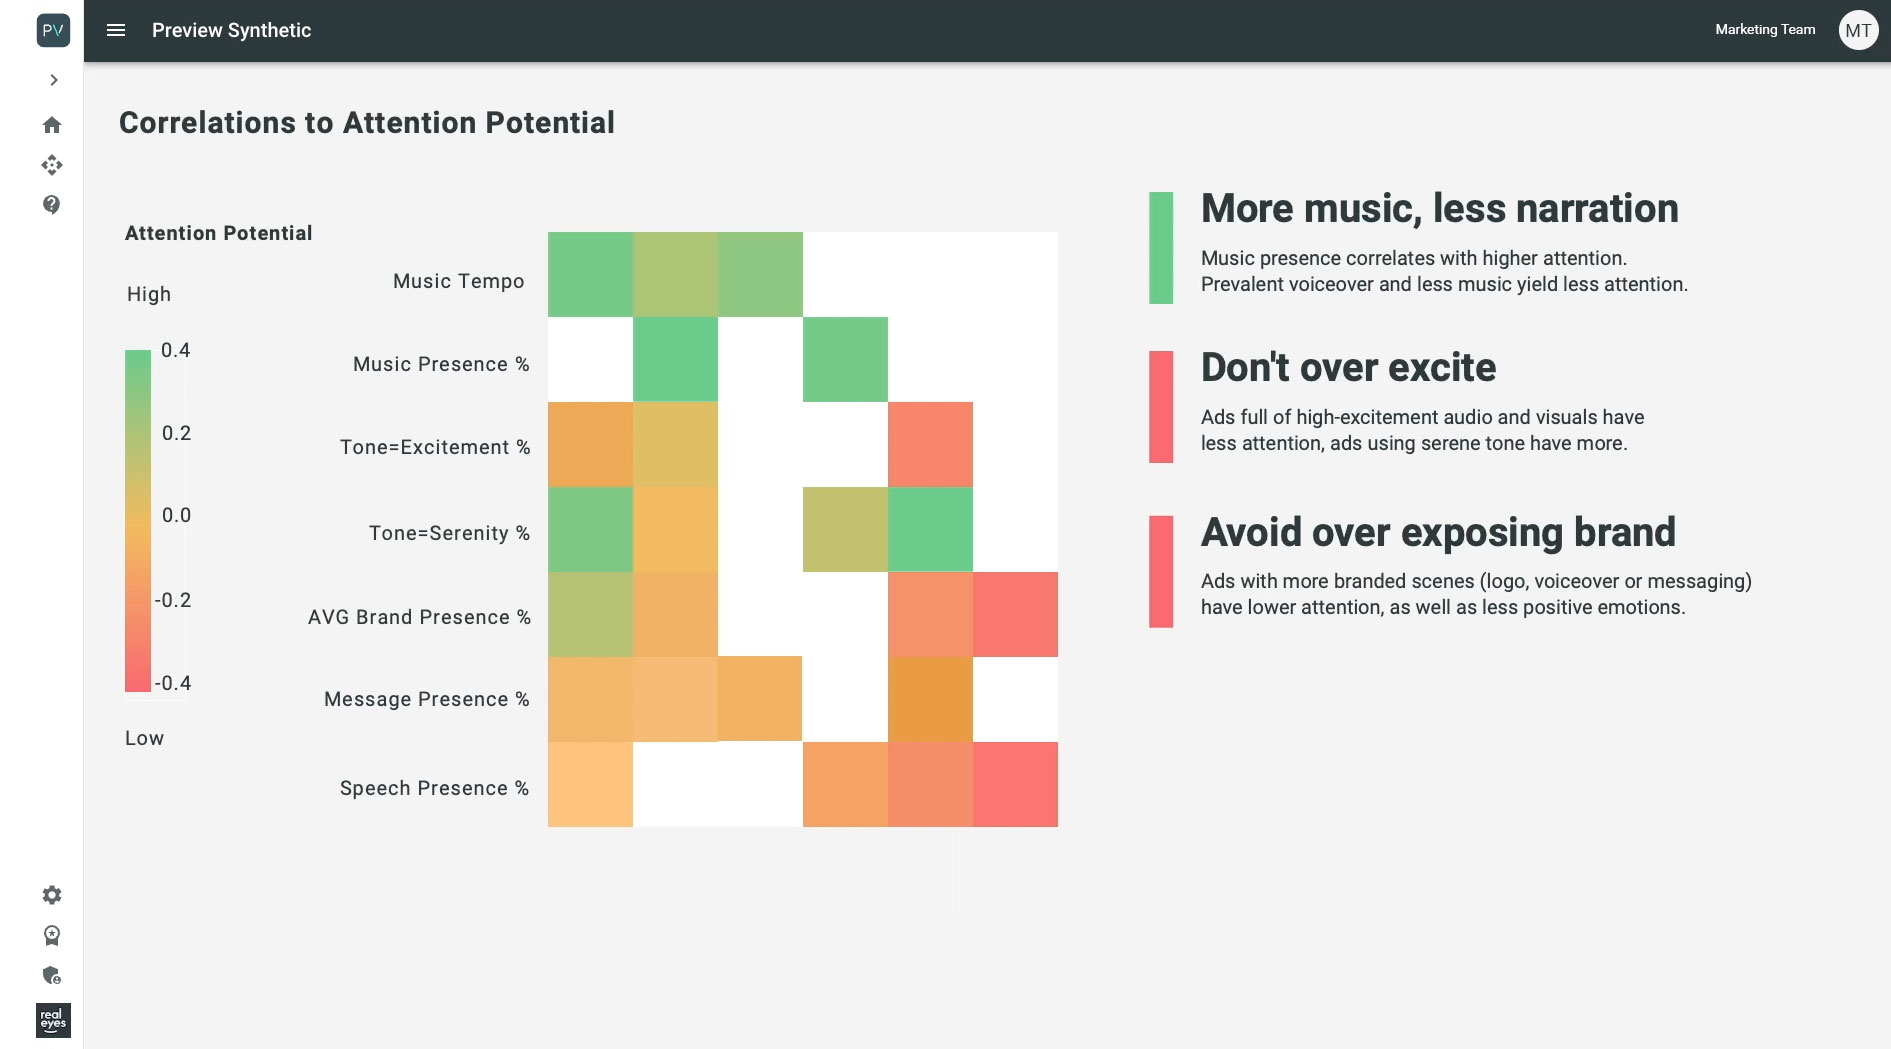This screenshot has width=1891, height=1049.
Task: Click the red Speech Presence heatmap cell
Action: pos(1015,784)
